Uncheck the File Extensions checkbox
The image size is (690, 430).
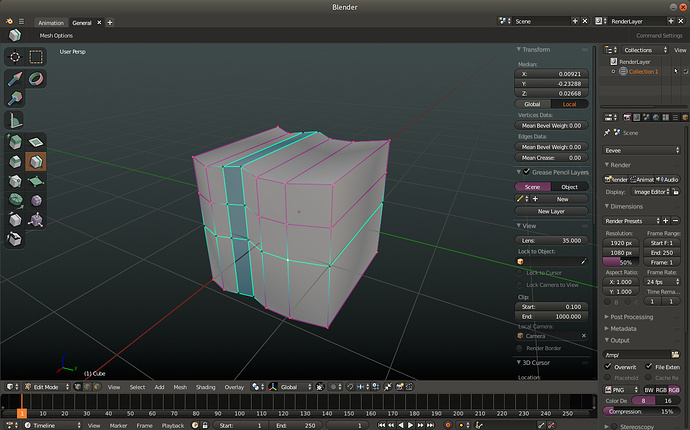tap(649, 367)
